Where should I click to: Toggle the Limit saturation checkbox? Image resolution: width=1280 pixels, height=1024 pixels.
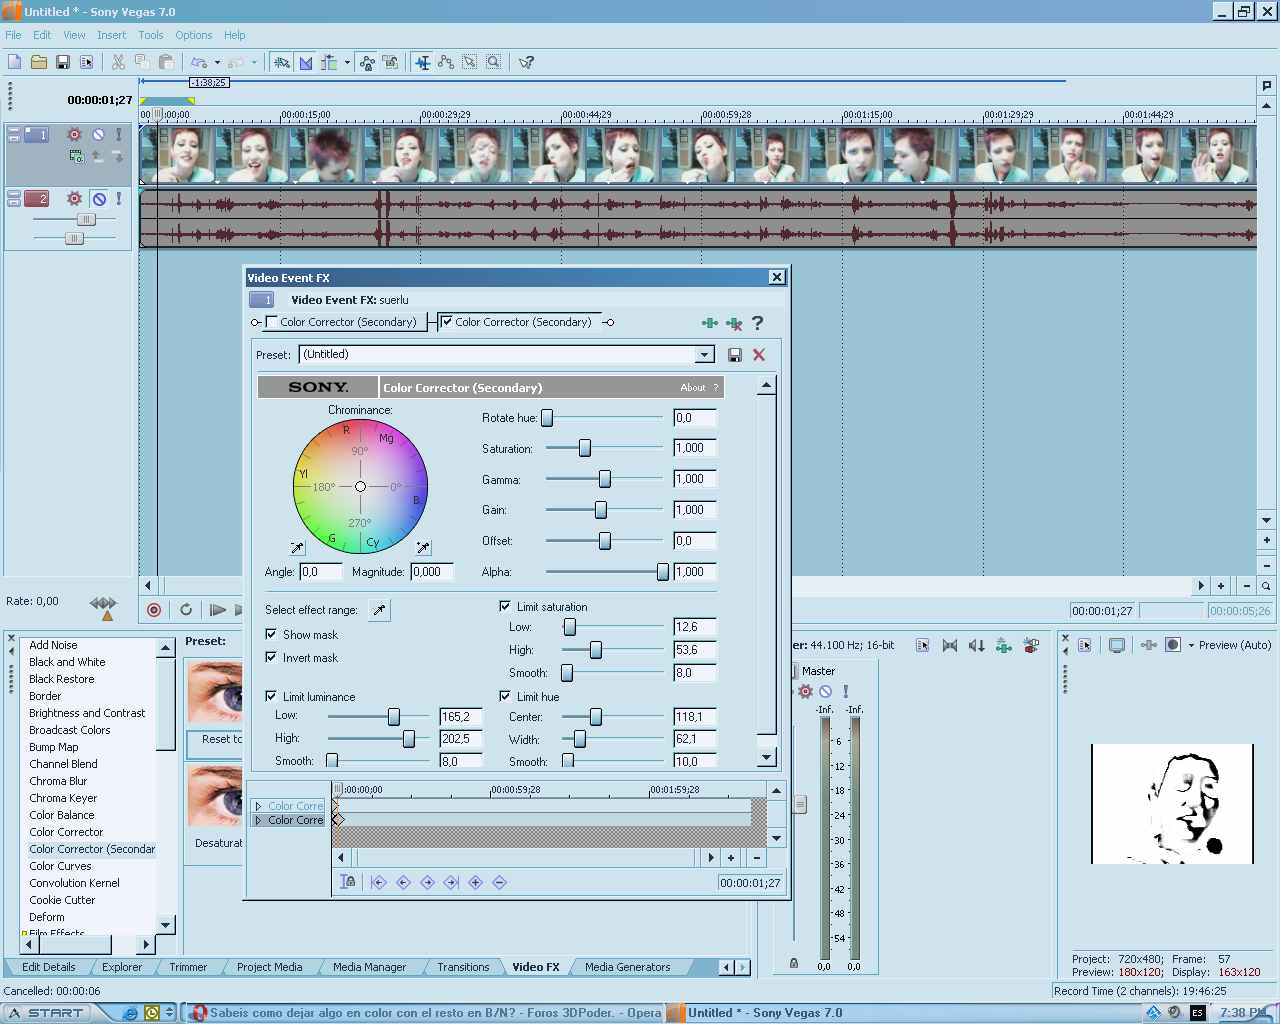pos(505,607)
